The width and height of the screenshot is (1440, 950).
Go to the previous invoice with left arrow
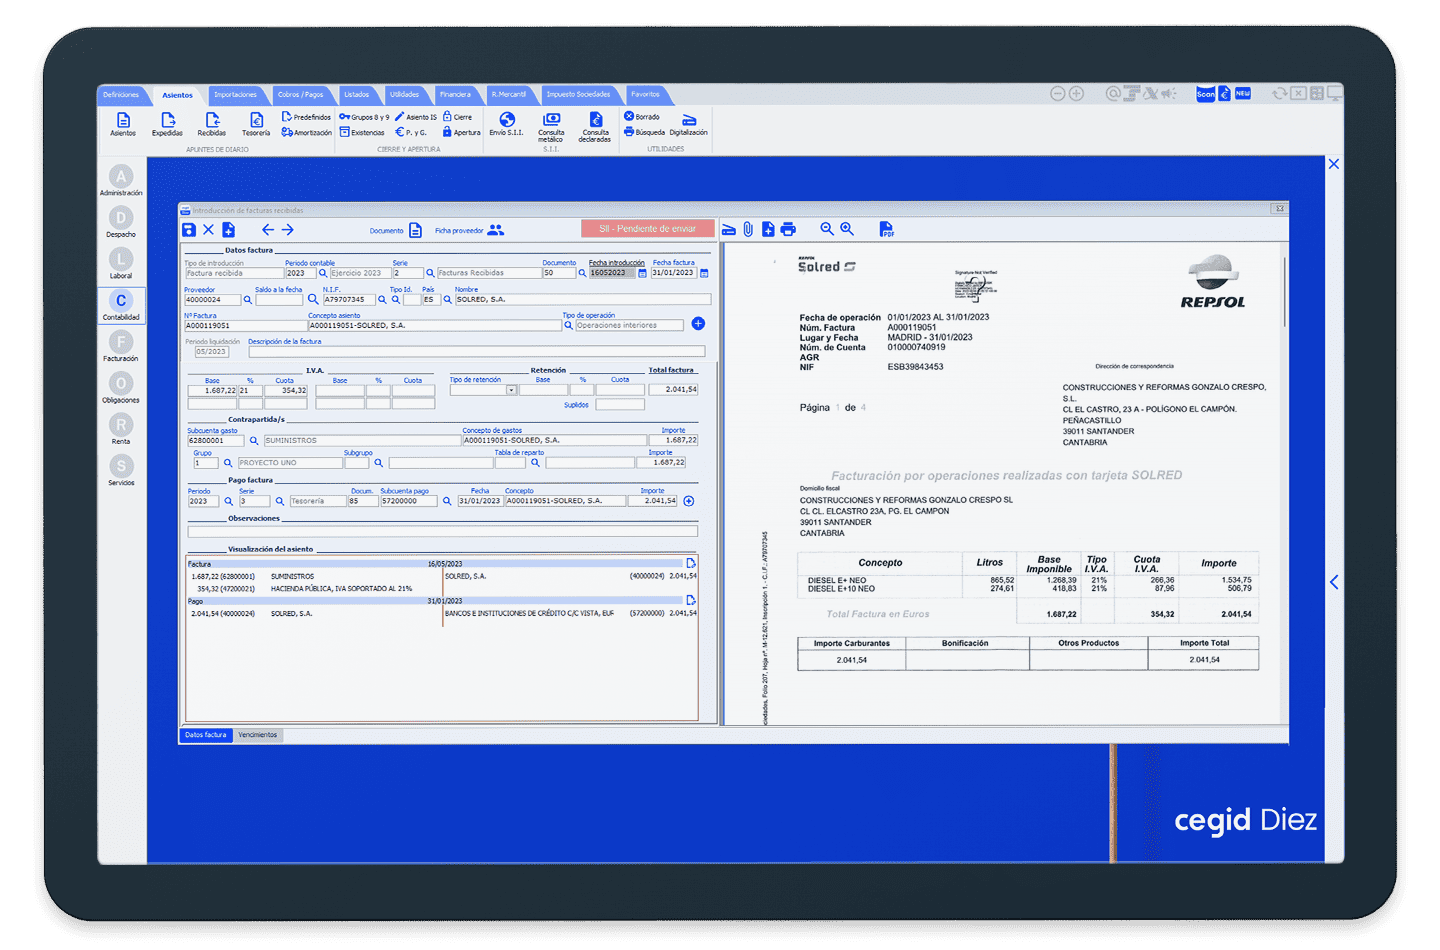tap(267, 230)
